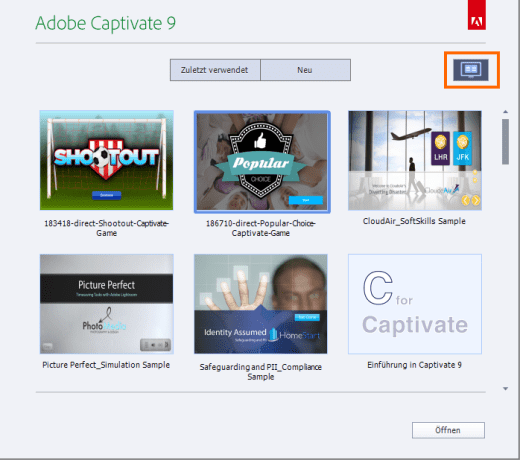520x460 pixels.
Task: Select the Shootout game thumbnail
Action: click(x=107, y=160)
